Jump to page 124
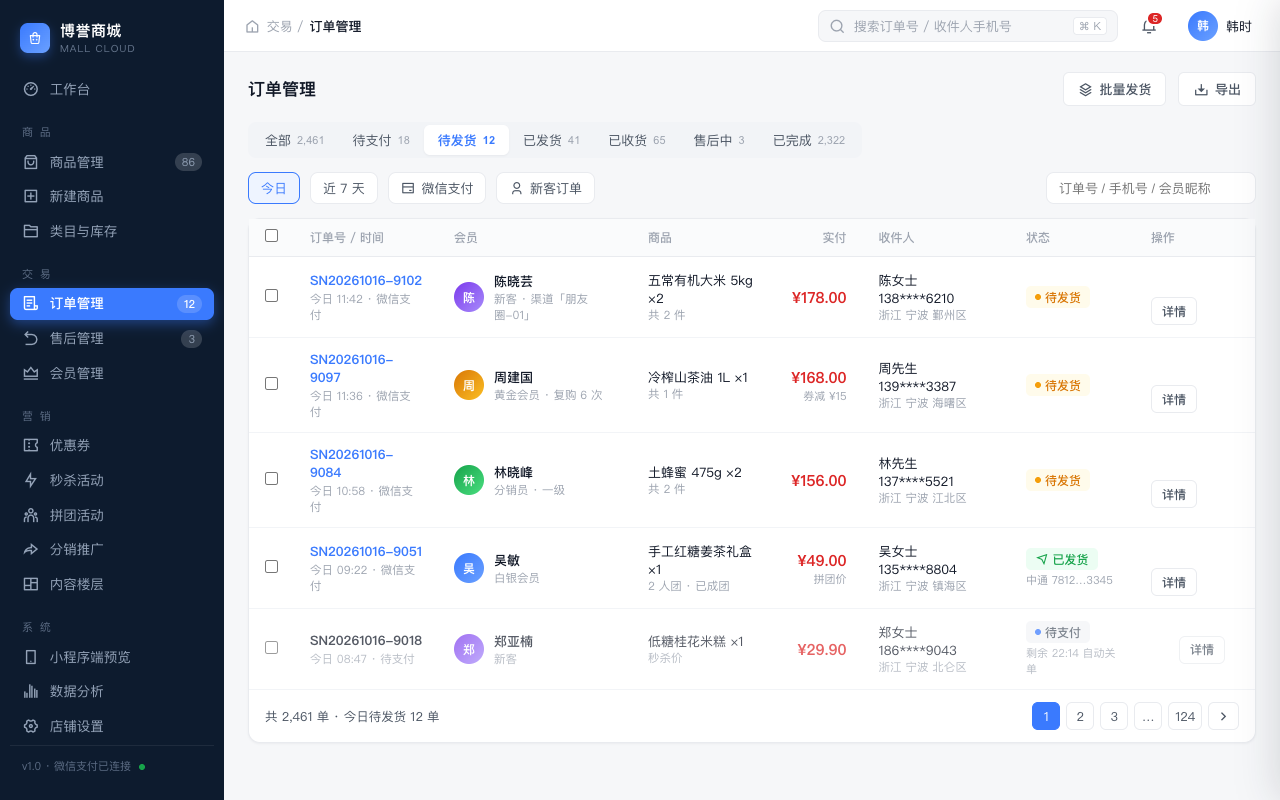The width and height of the screenshot is (1280, 800). pos(1185,716)
